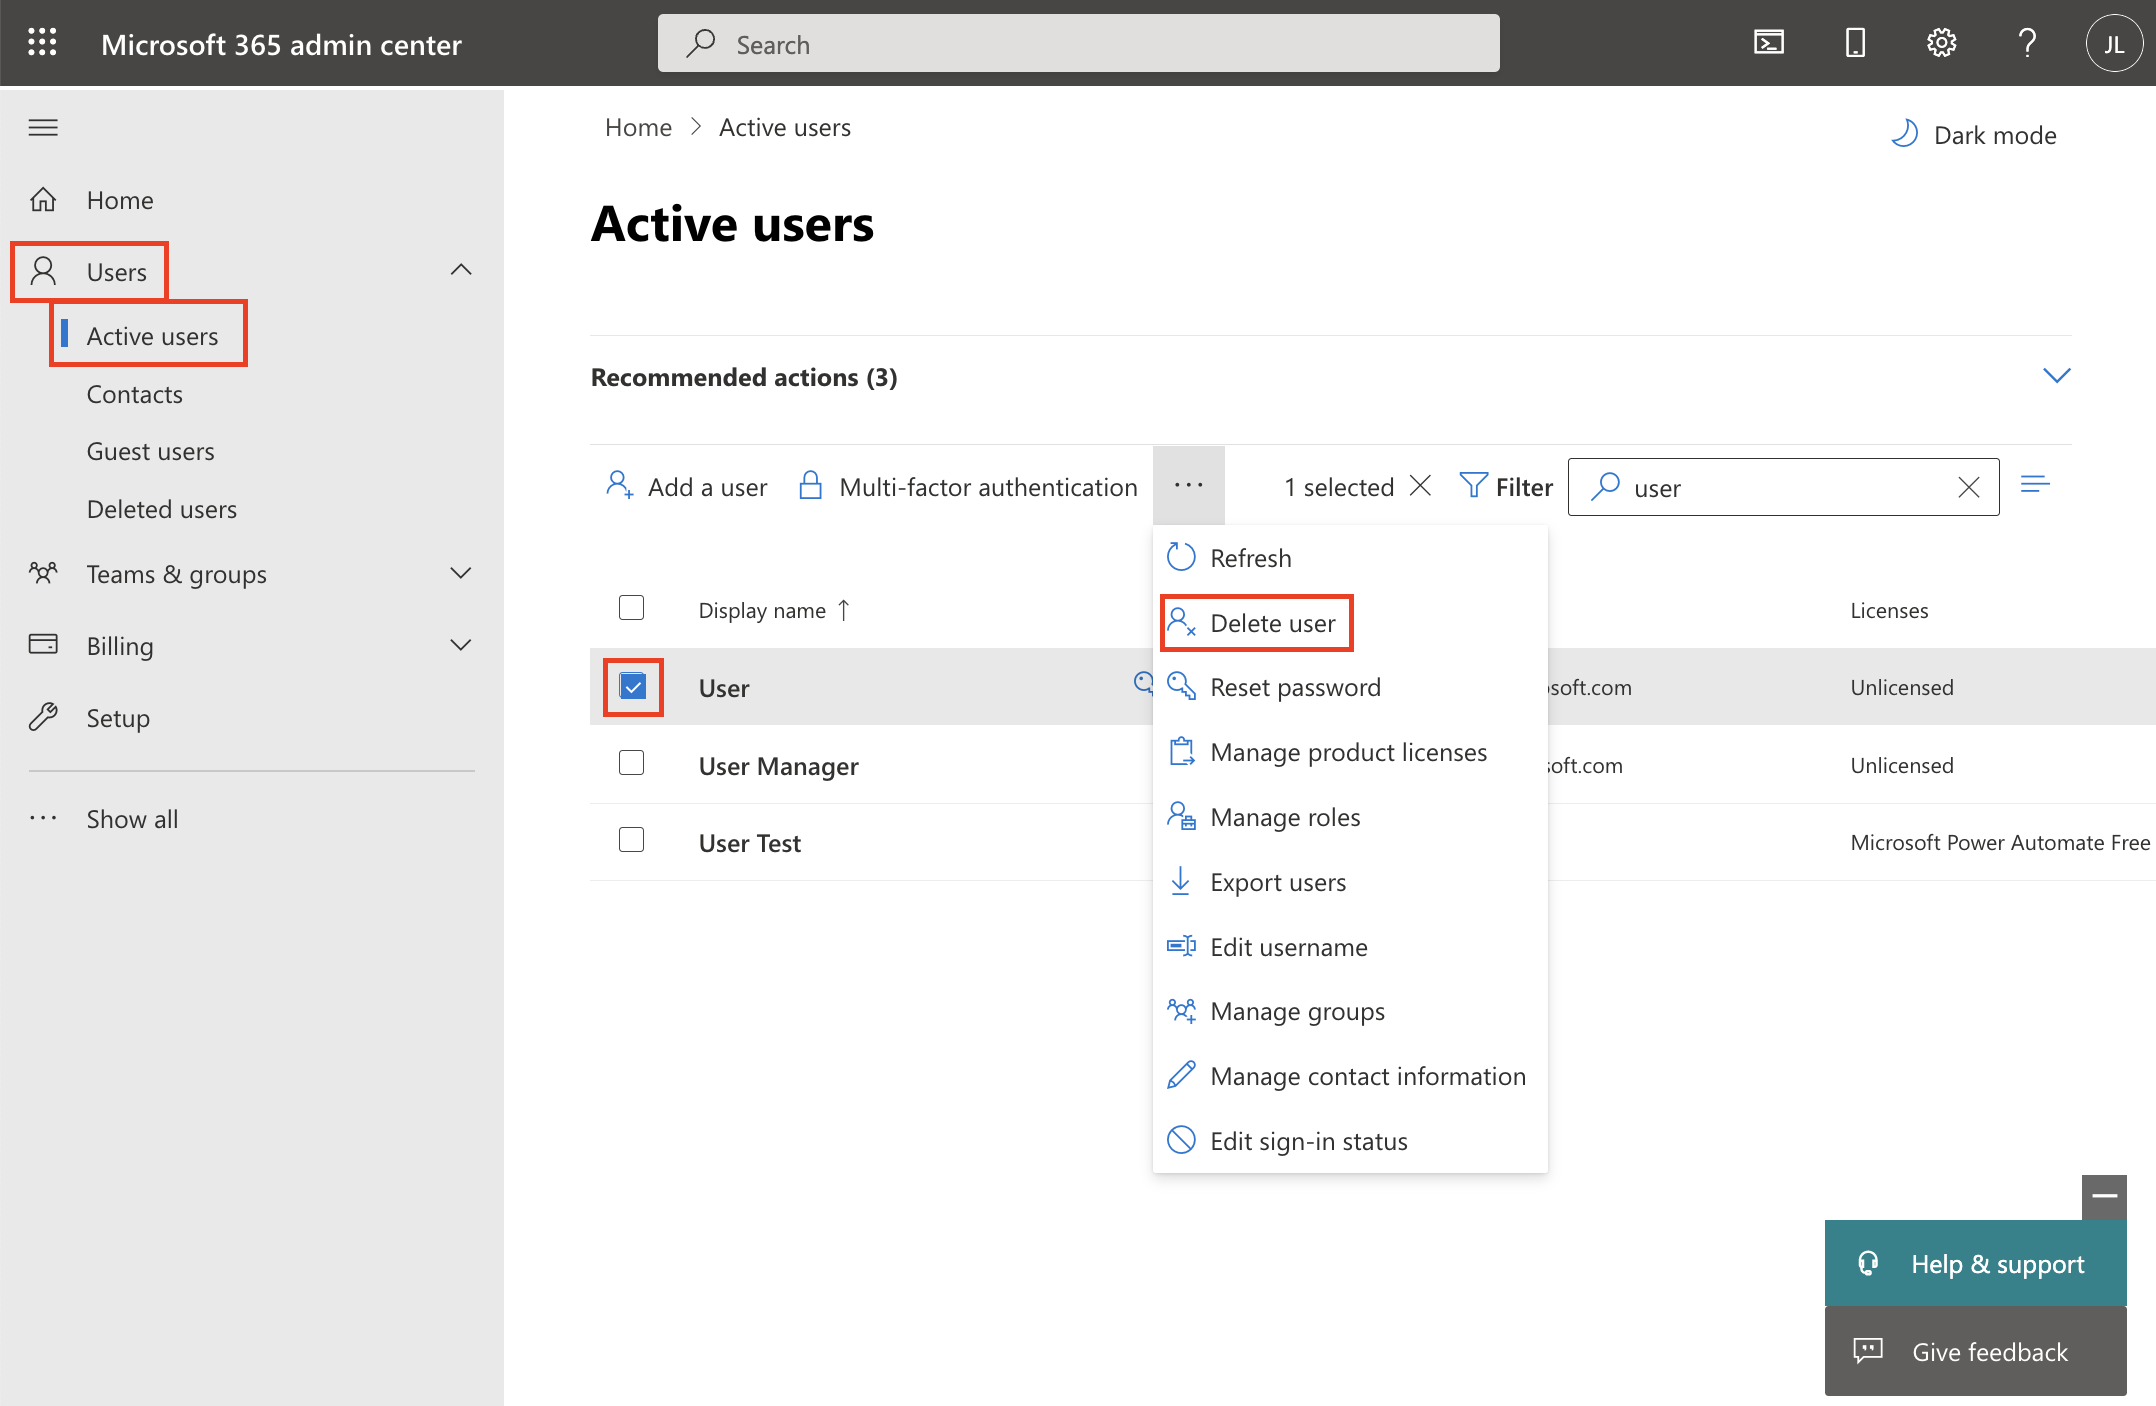Open the User Test display name
The image size is (2156, 1406).
click(x=749, y=843)
